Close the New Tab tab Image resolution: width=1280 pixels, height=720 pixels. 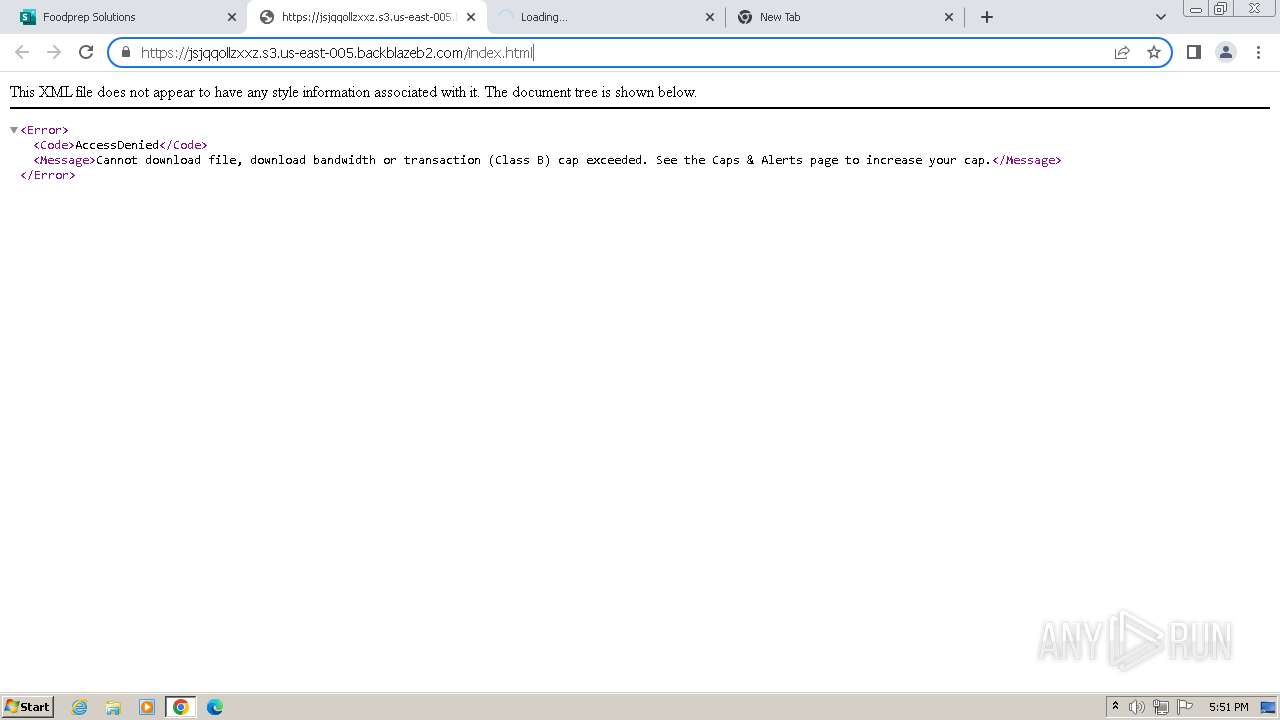point(949,17)
